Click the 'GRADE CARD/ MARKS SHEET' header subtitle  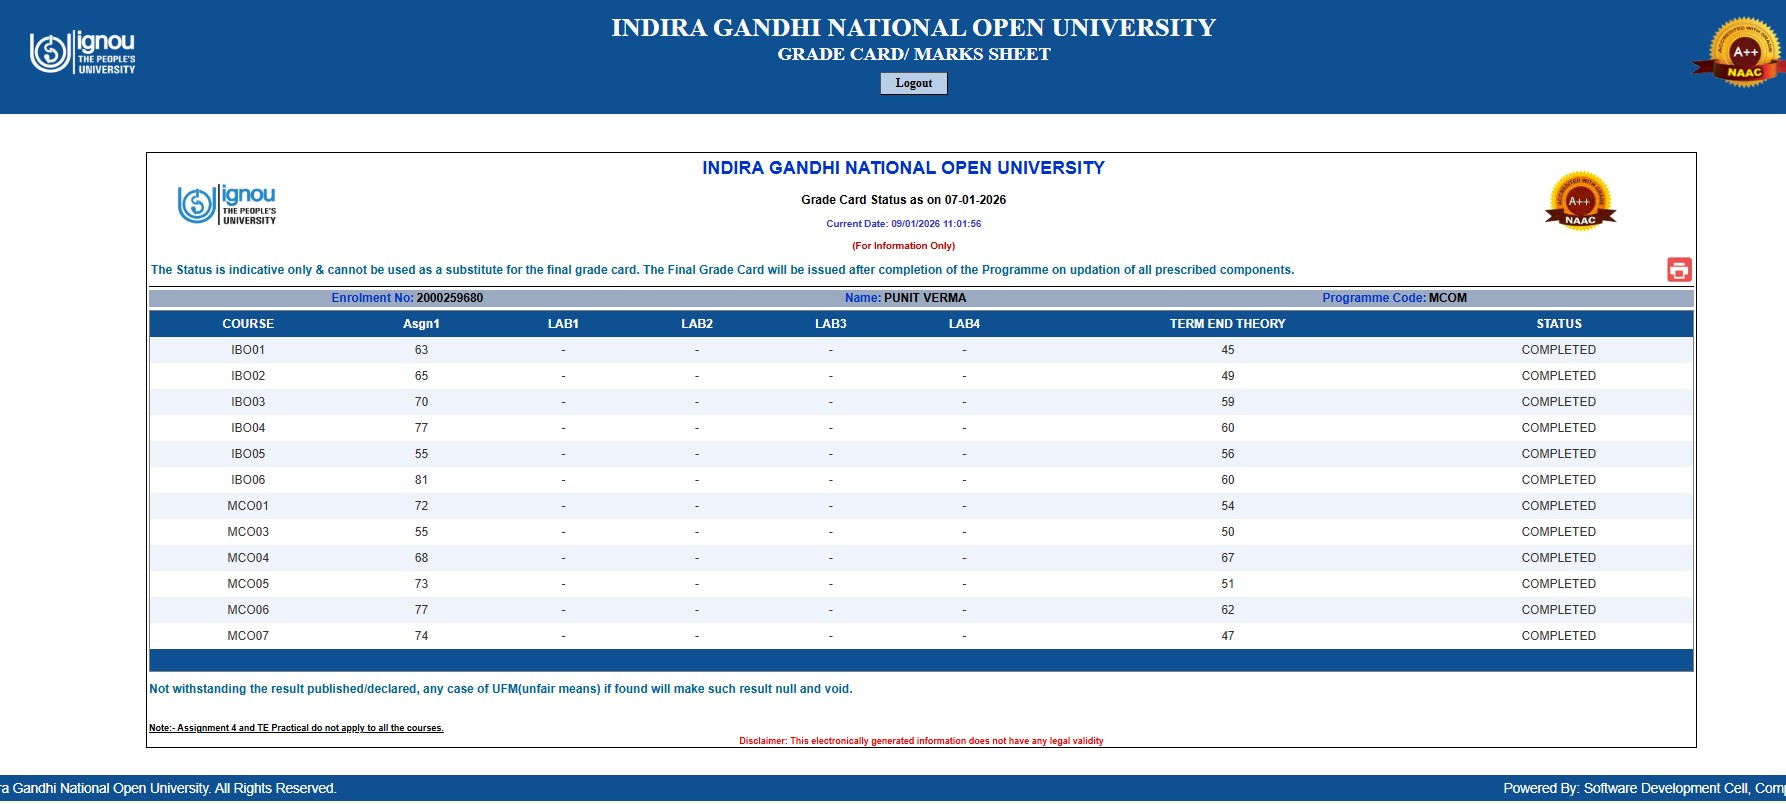coord(914,54)
